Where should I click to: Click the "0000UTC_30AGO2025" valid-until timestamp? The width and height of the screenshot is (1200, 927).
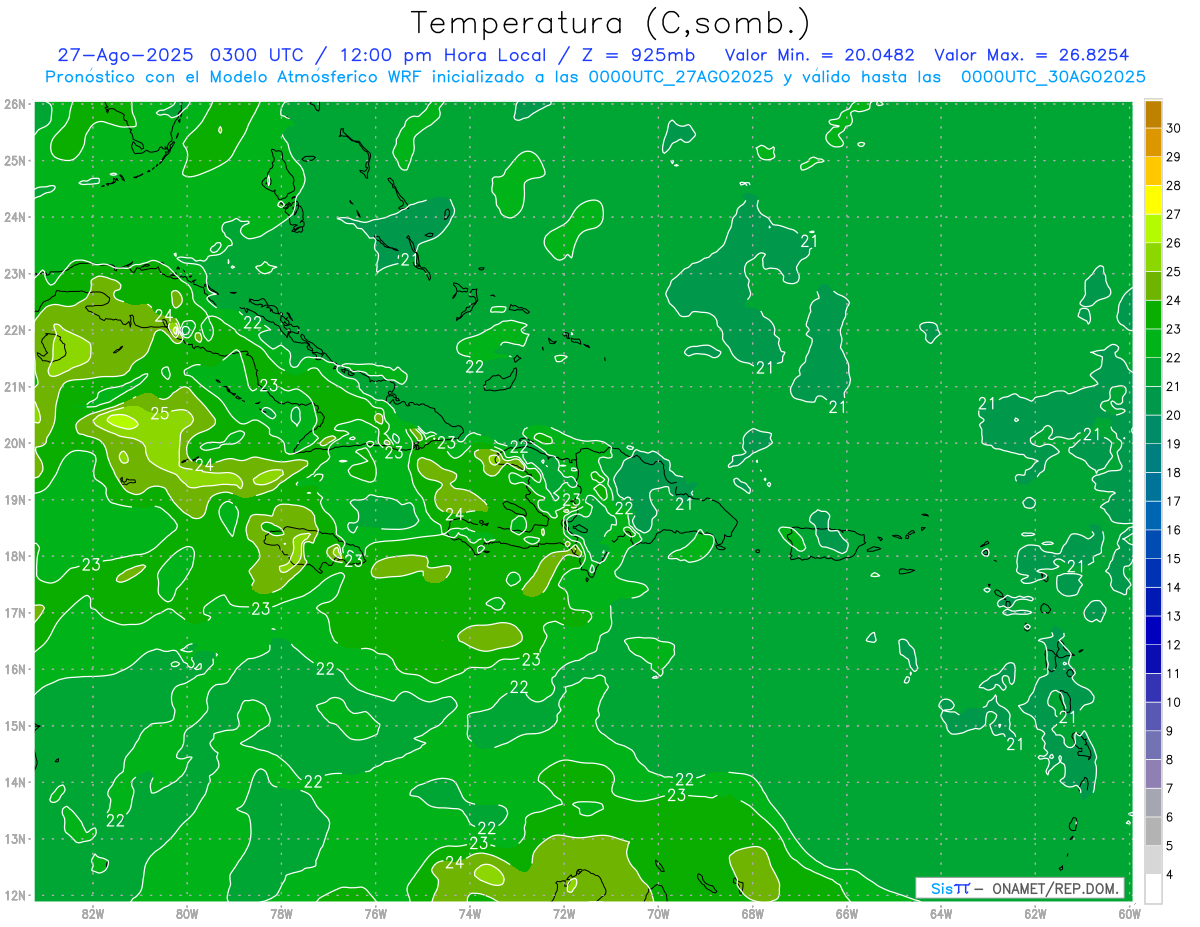pos(1053,77)
